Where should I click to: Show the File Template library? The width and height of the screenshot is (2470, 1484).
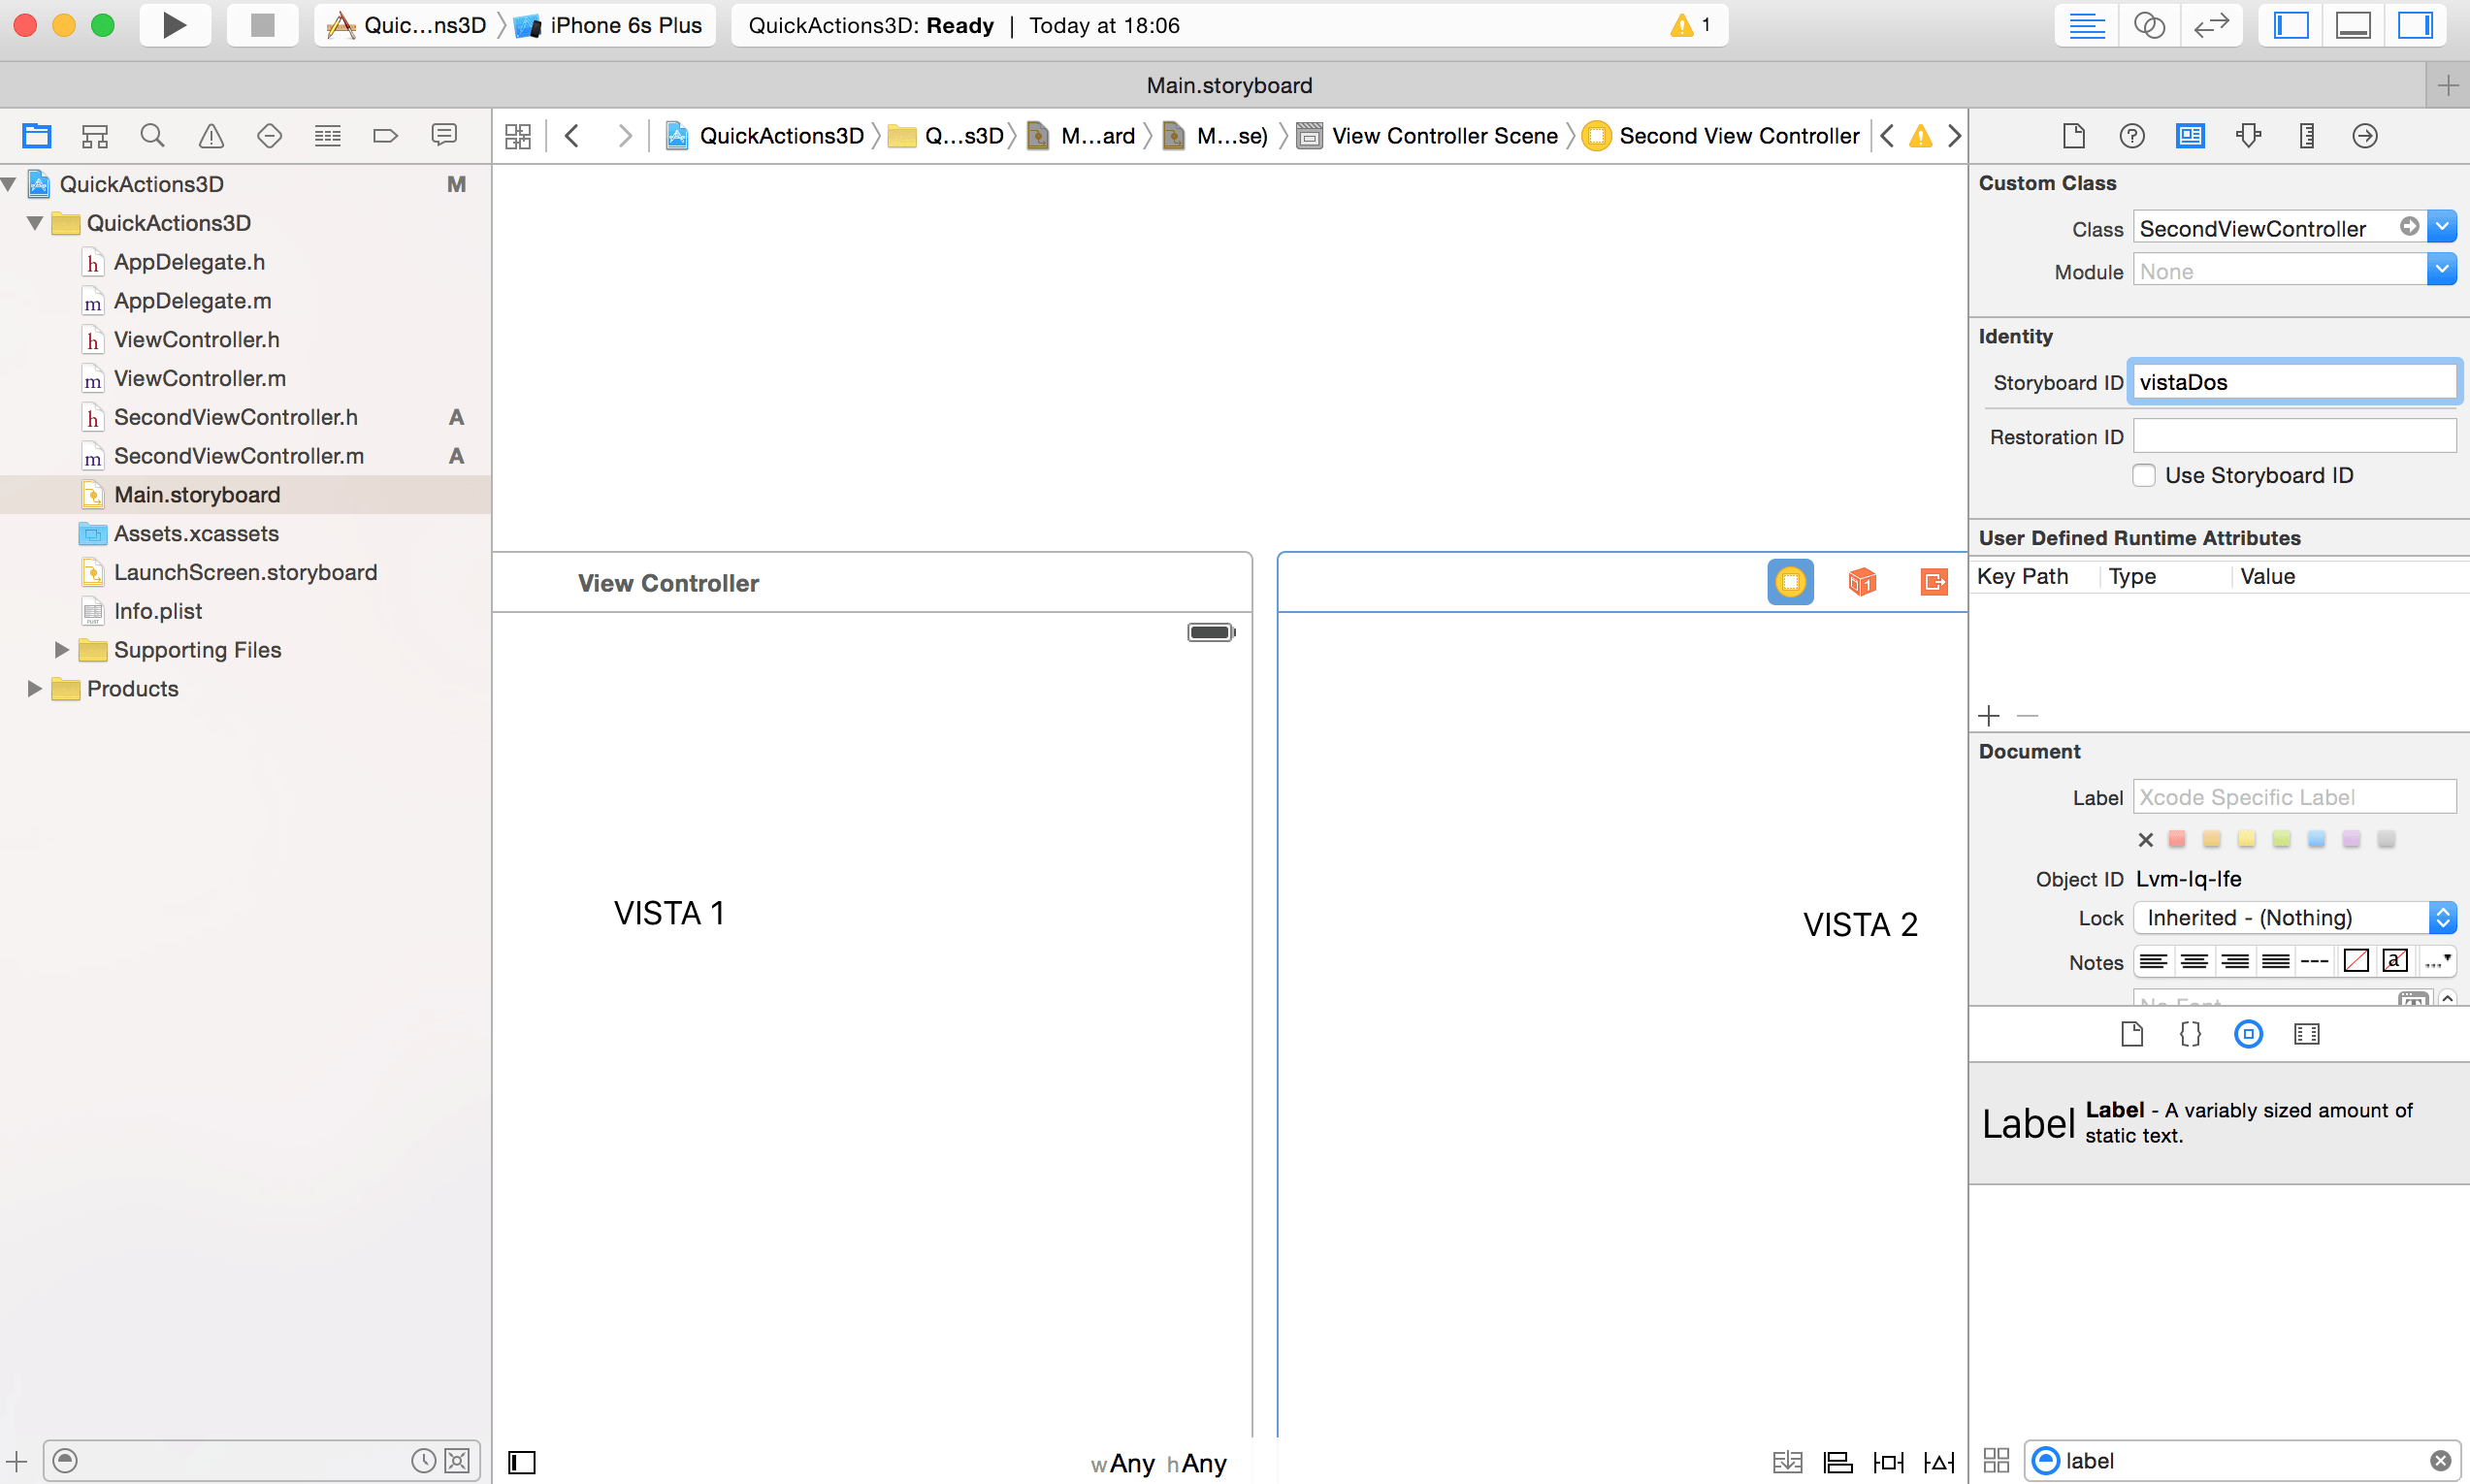click(2131, 1034)
